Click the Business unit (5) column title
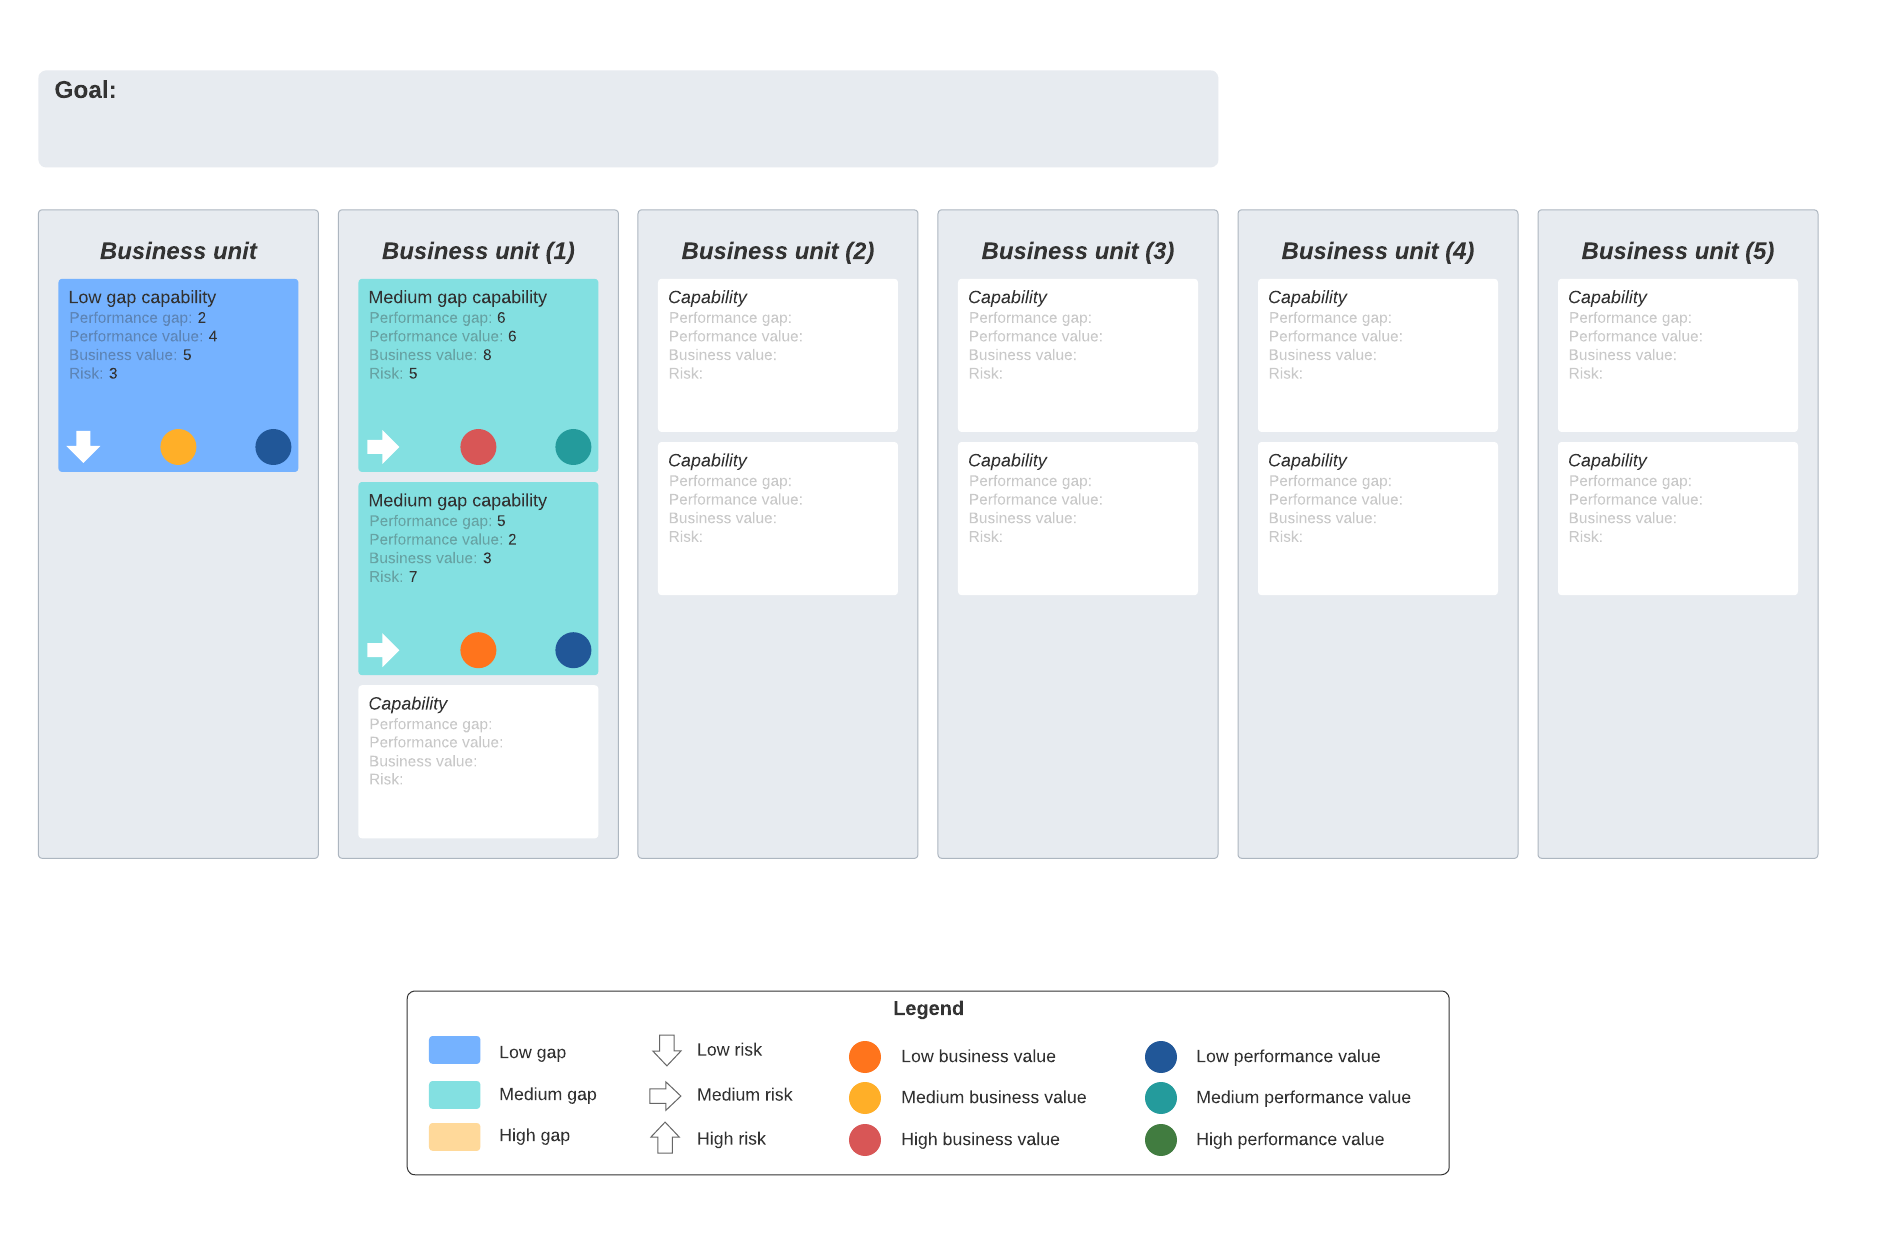The image size is (1903, 1241). click(x=1677, y=251)
